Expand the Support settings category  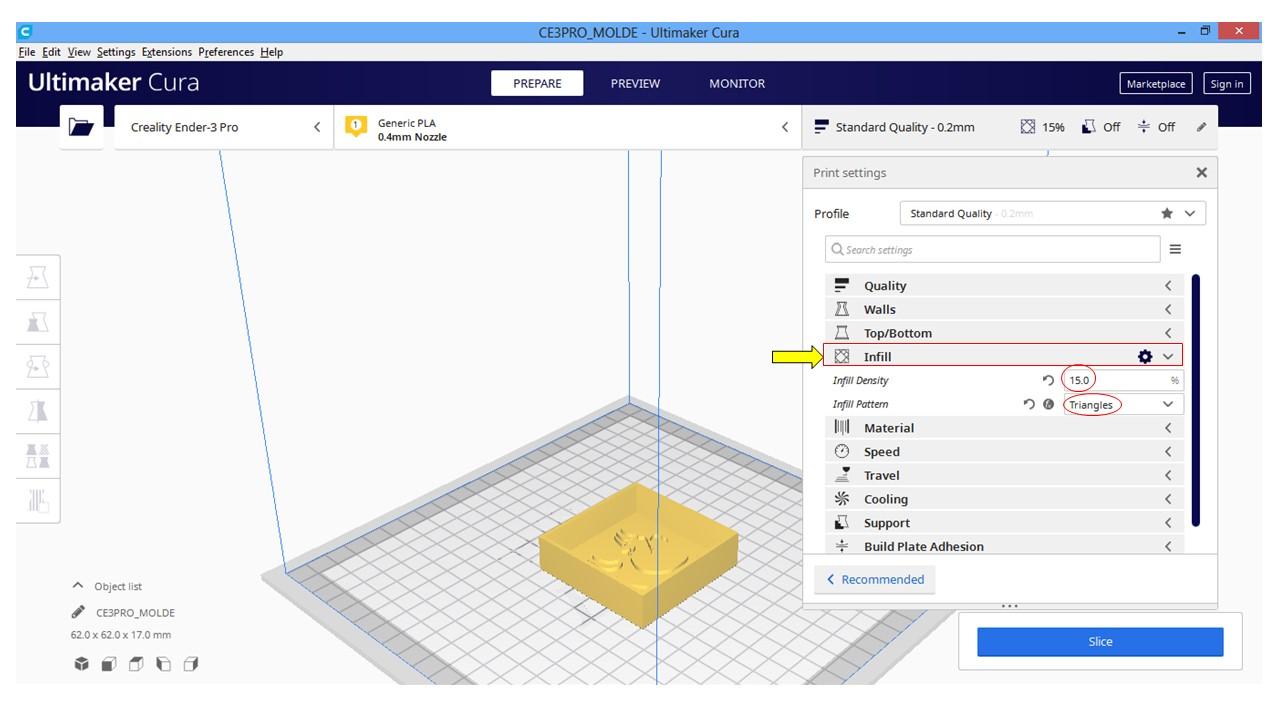coord(1004,522)
